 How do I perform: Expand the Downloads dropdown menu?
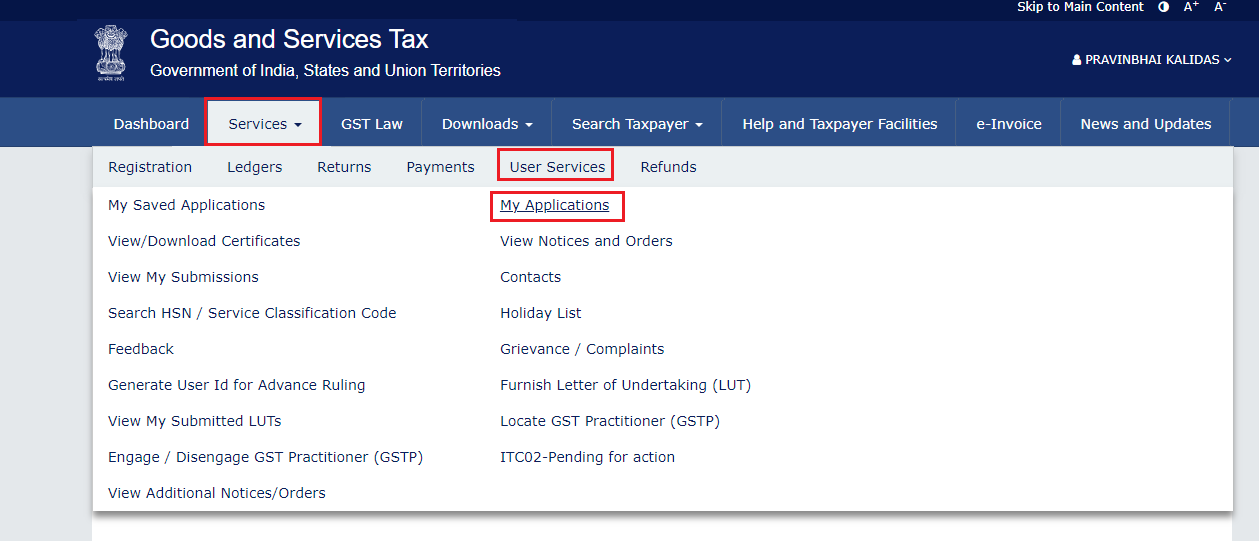tap(487, 124)
